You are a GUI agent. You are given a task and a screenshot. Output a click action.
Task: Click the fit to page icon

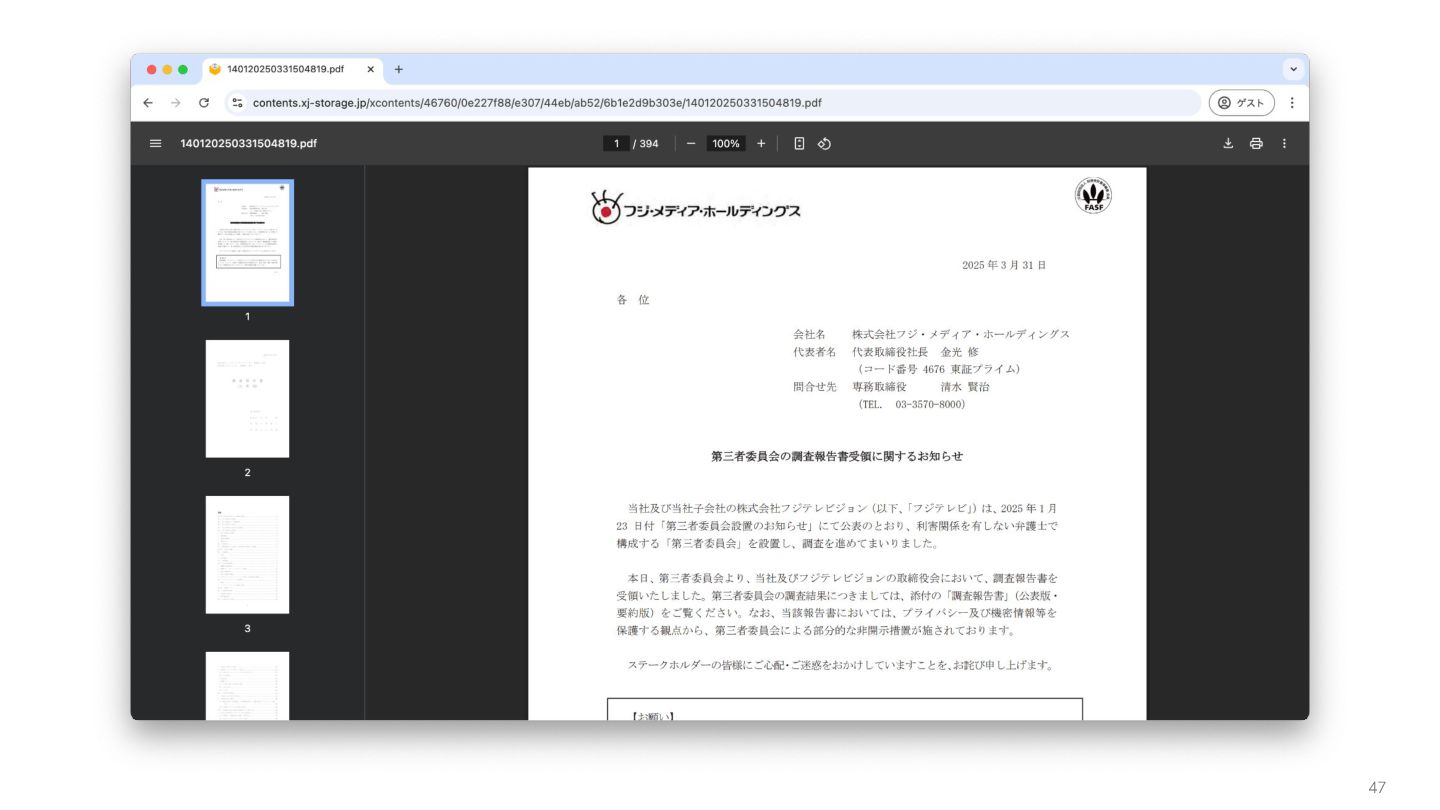(799, 143)
